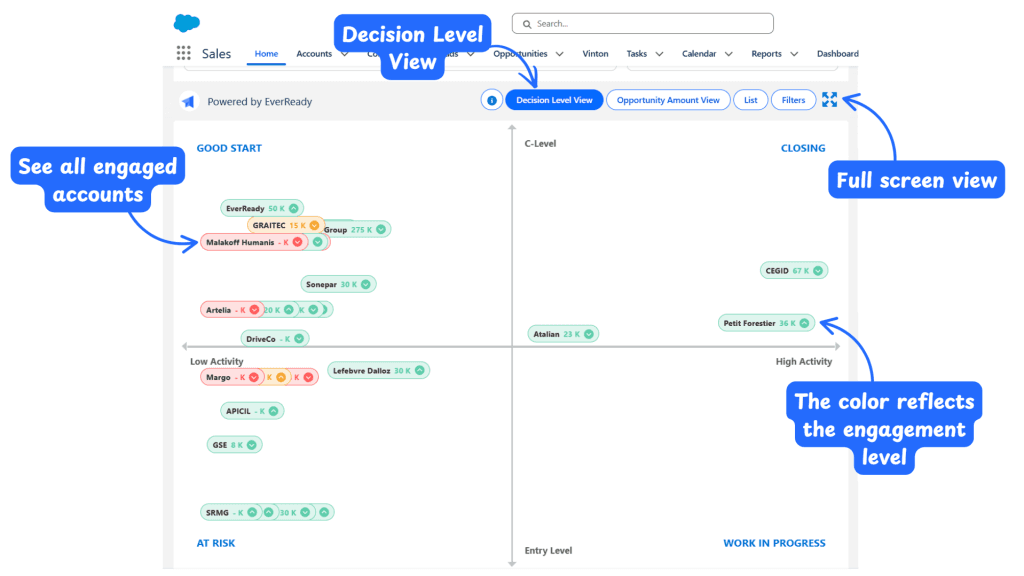Click the arrow icon on Atalian chip

pyautogui.click(x=589, y=334)
